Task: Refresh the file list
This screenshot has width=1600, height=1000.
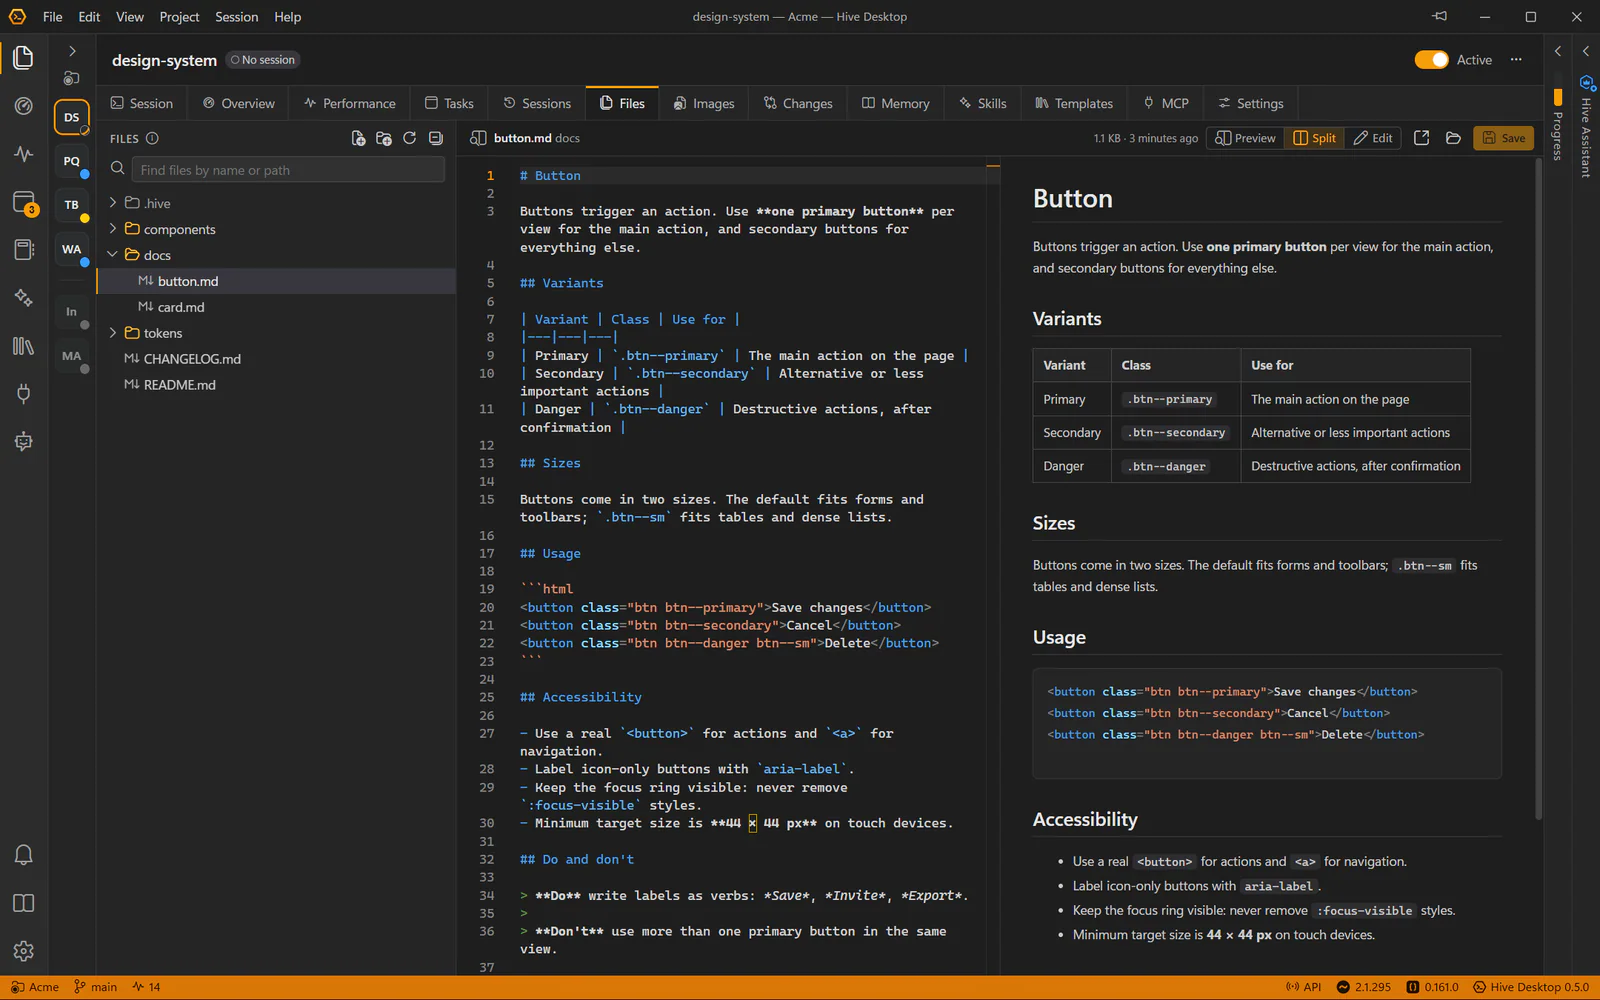Action: point(410,138)
